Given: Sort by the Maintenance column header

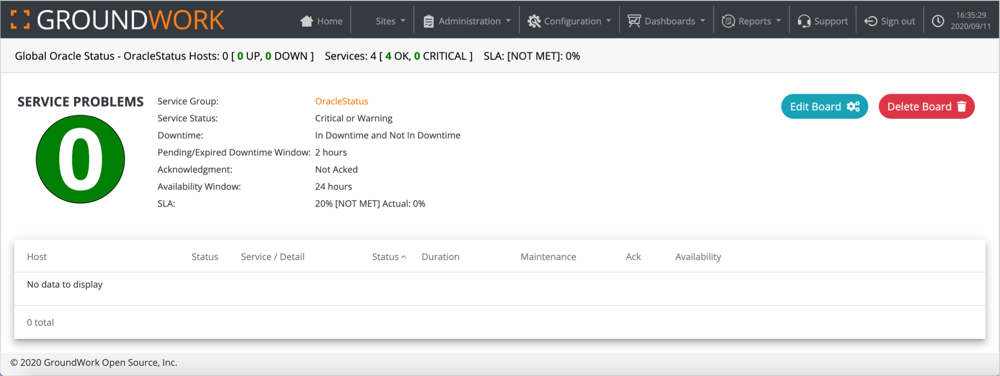Looking at the screenshot, I should pyautogui.click(x=548, y=257).
